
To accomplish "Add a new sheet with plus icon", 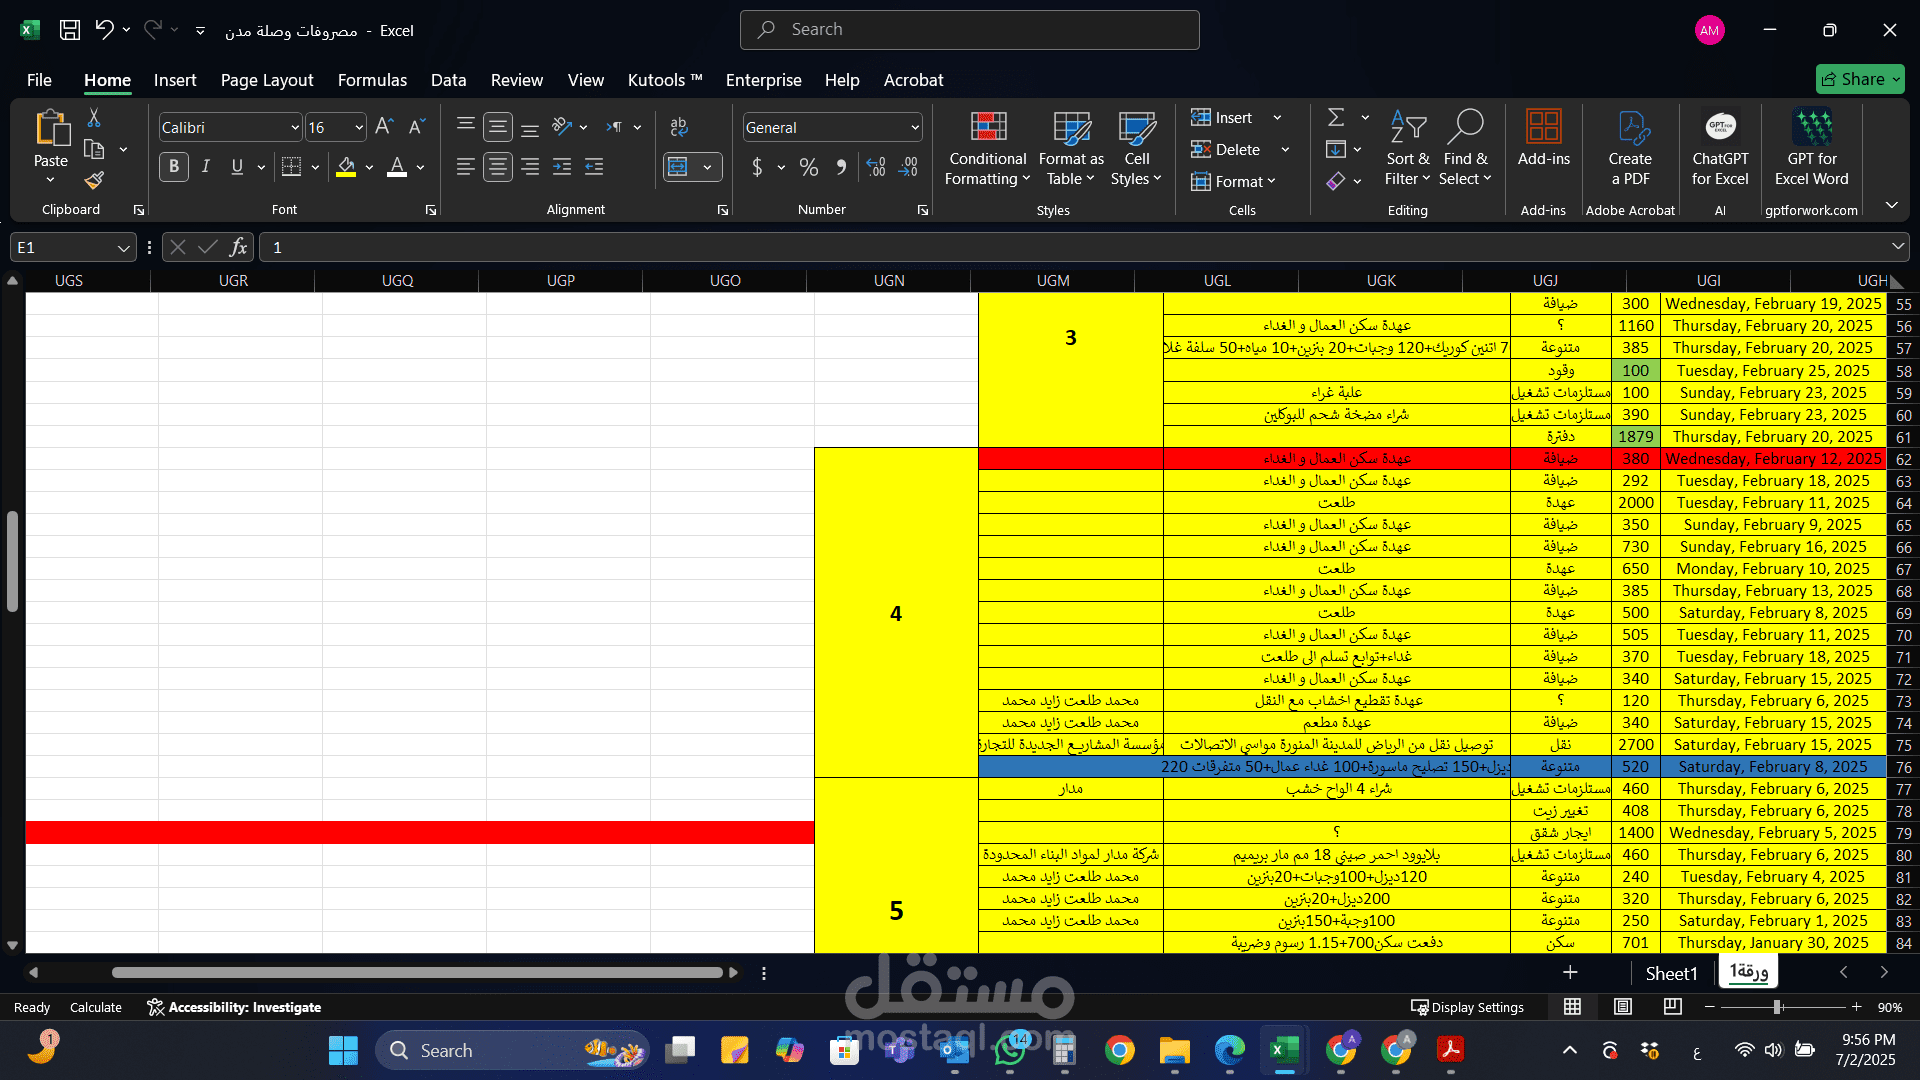I will coord(1570,972).
